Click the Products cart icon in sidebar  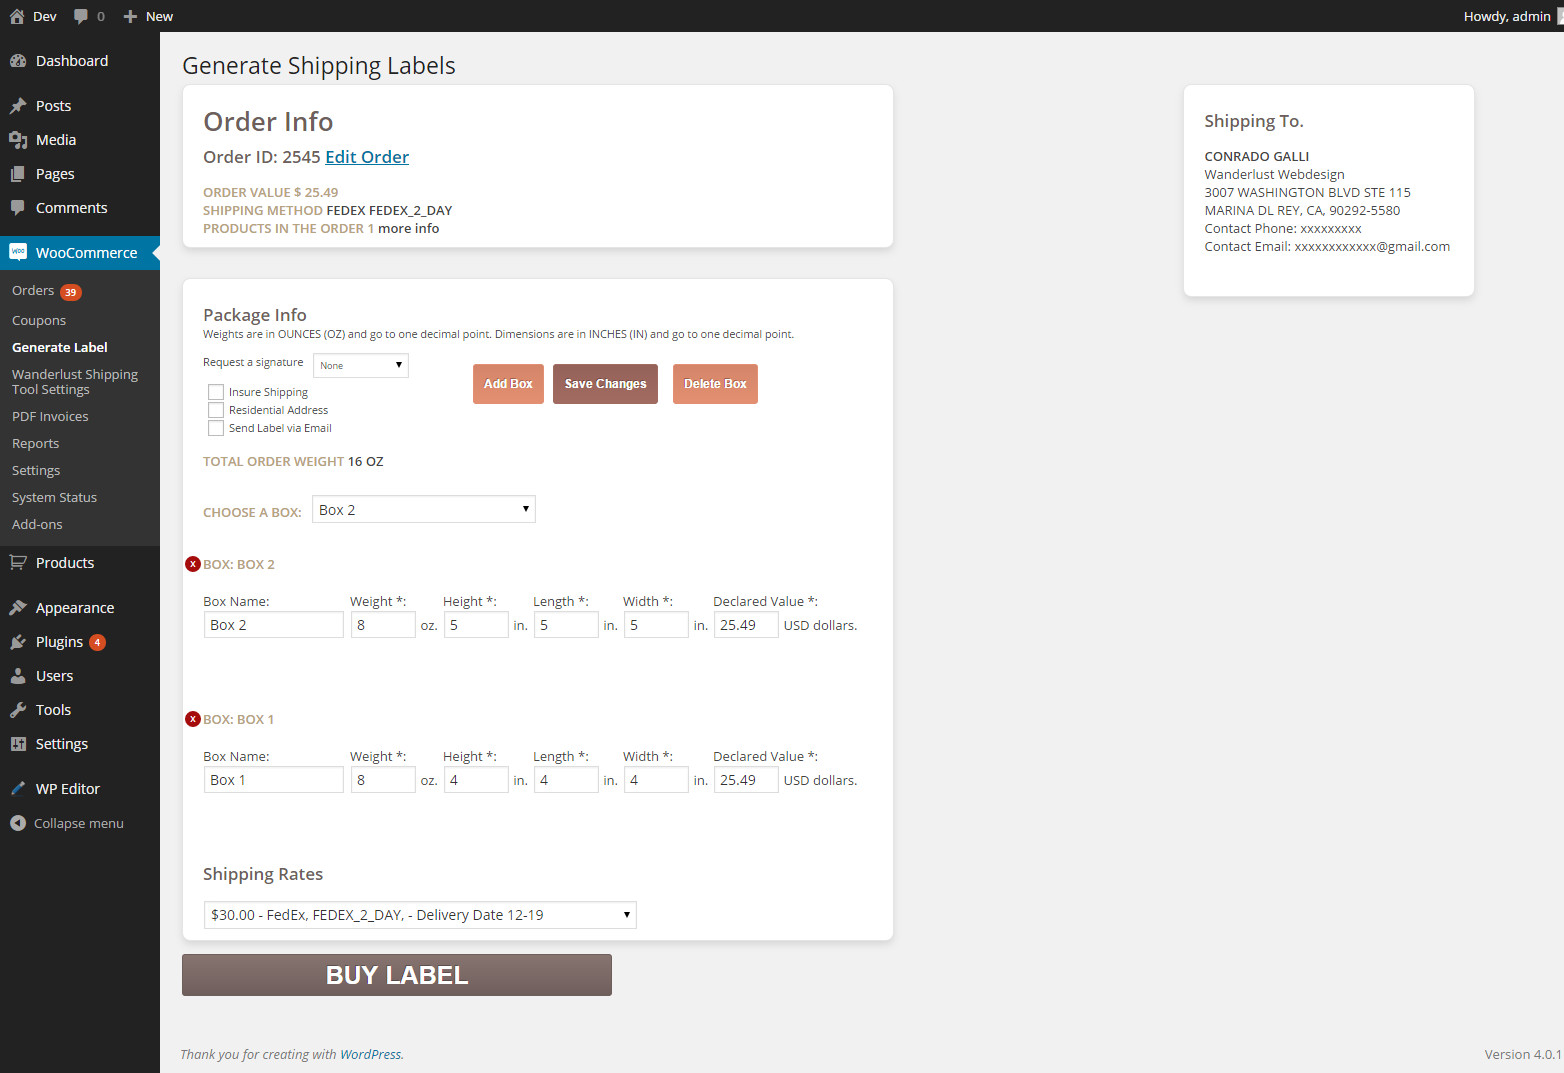(18, 563)
